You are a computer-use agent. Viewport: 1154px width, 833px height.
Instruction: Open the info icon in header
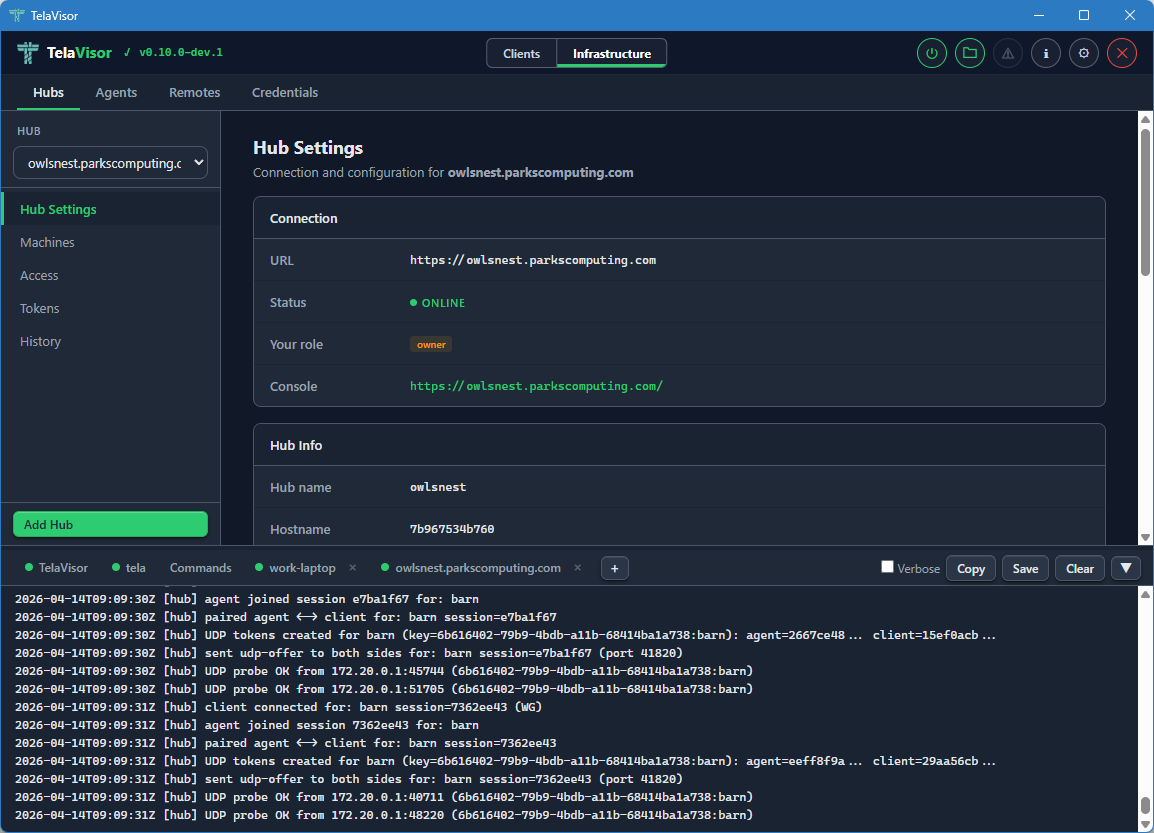pyautogui.click(x=1046, y=54)
